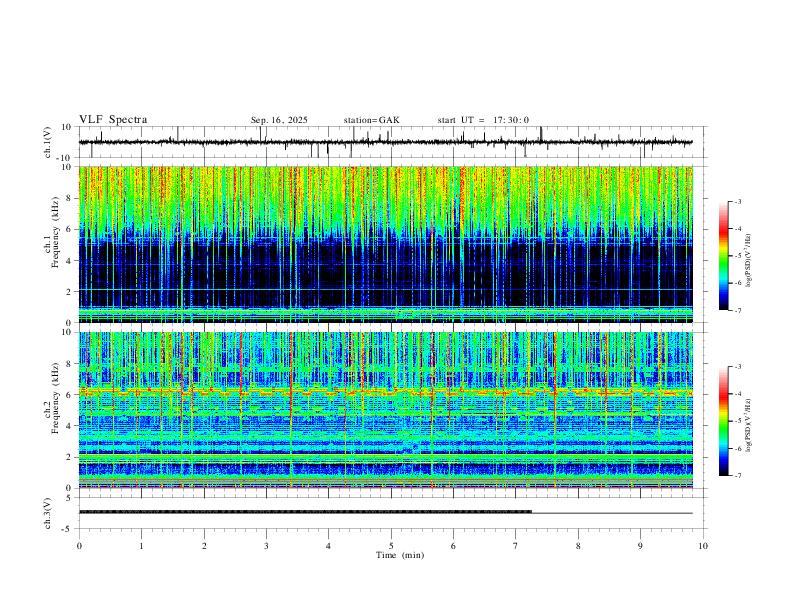Click the "station=GAK" header label
This screenshot has height=612, width=792.
pos(371,120)
